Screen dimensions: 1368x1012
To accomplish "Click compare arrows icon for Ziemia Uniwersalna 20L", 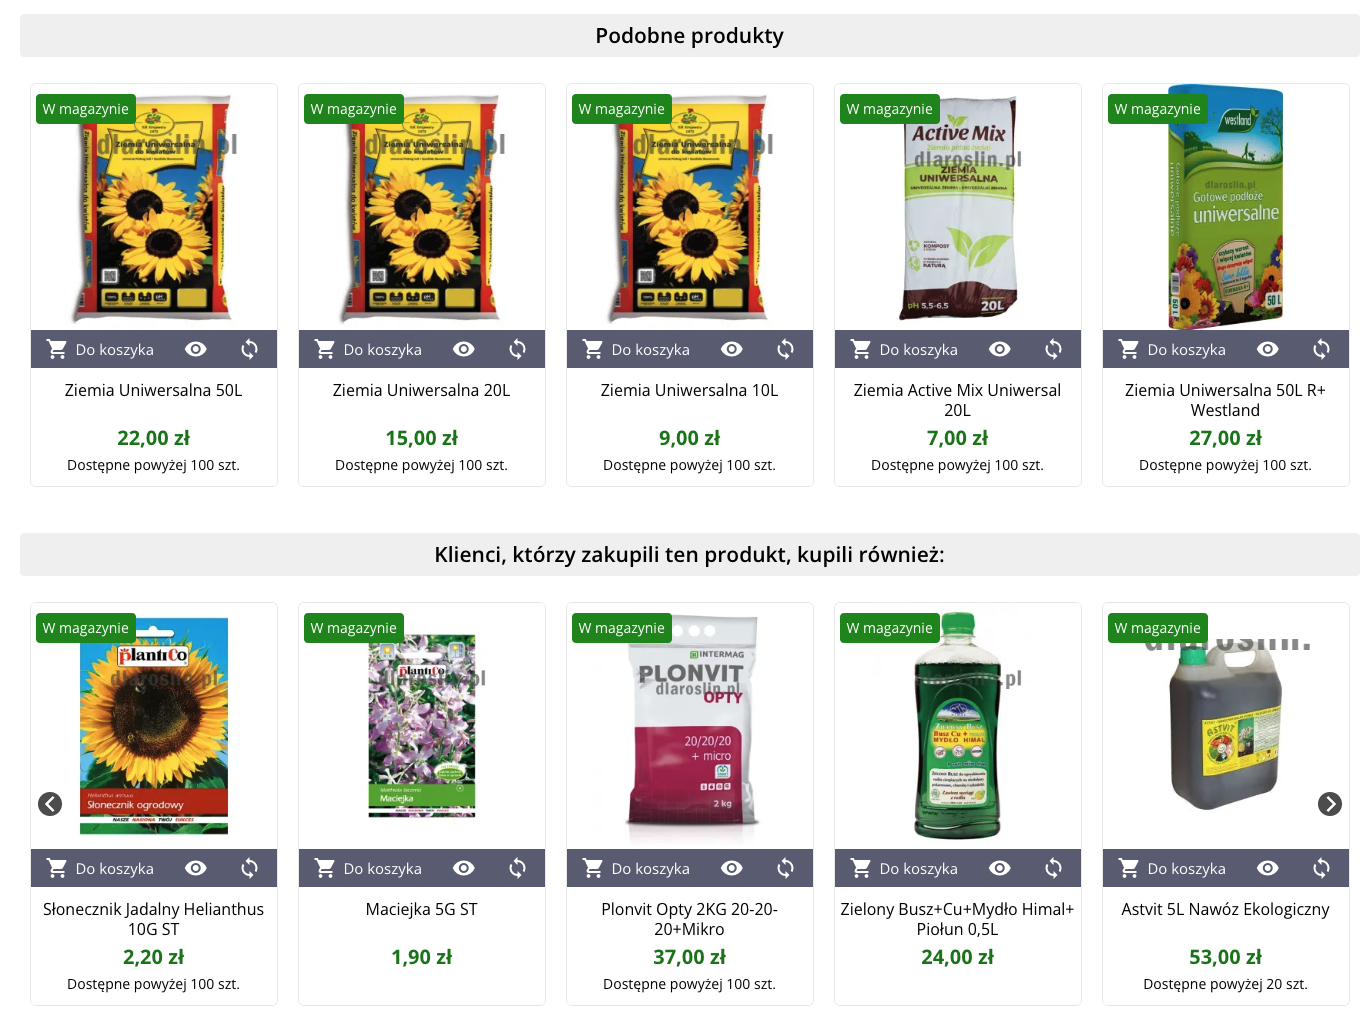I will point(517,349).
